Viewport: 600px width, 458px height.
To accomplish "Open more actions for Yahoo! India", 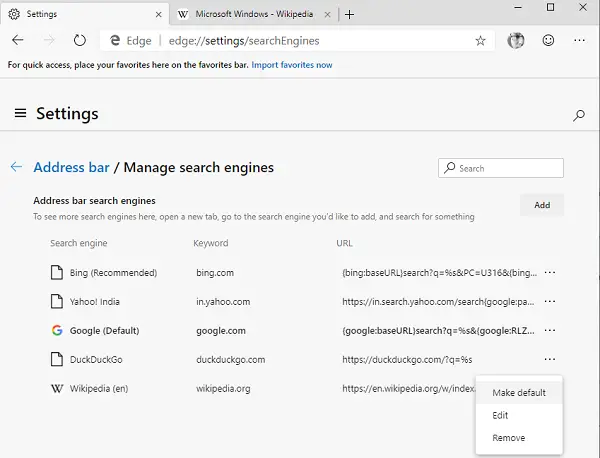I will pos(549,302).
